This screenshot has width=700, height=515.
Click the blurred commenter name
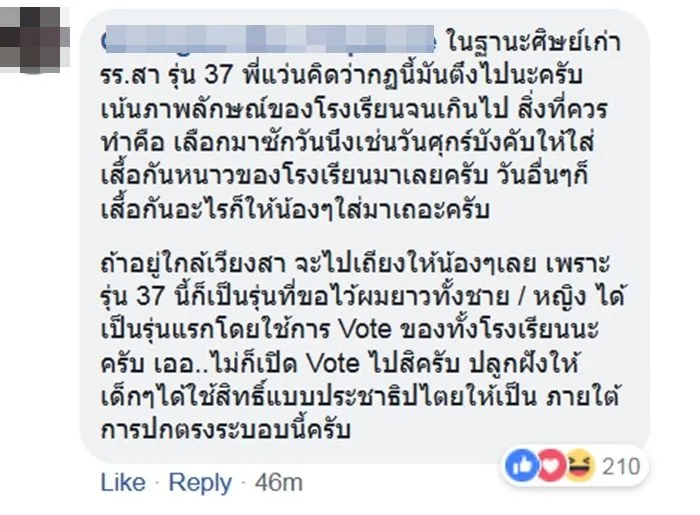269,43
